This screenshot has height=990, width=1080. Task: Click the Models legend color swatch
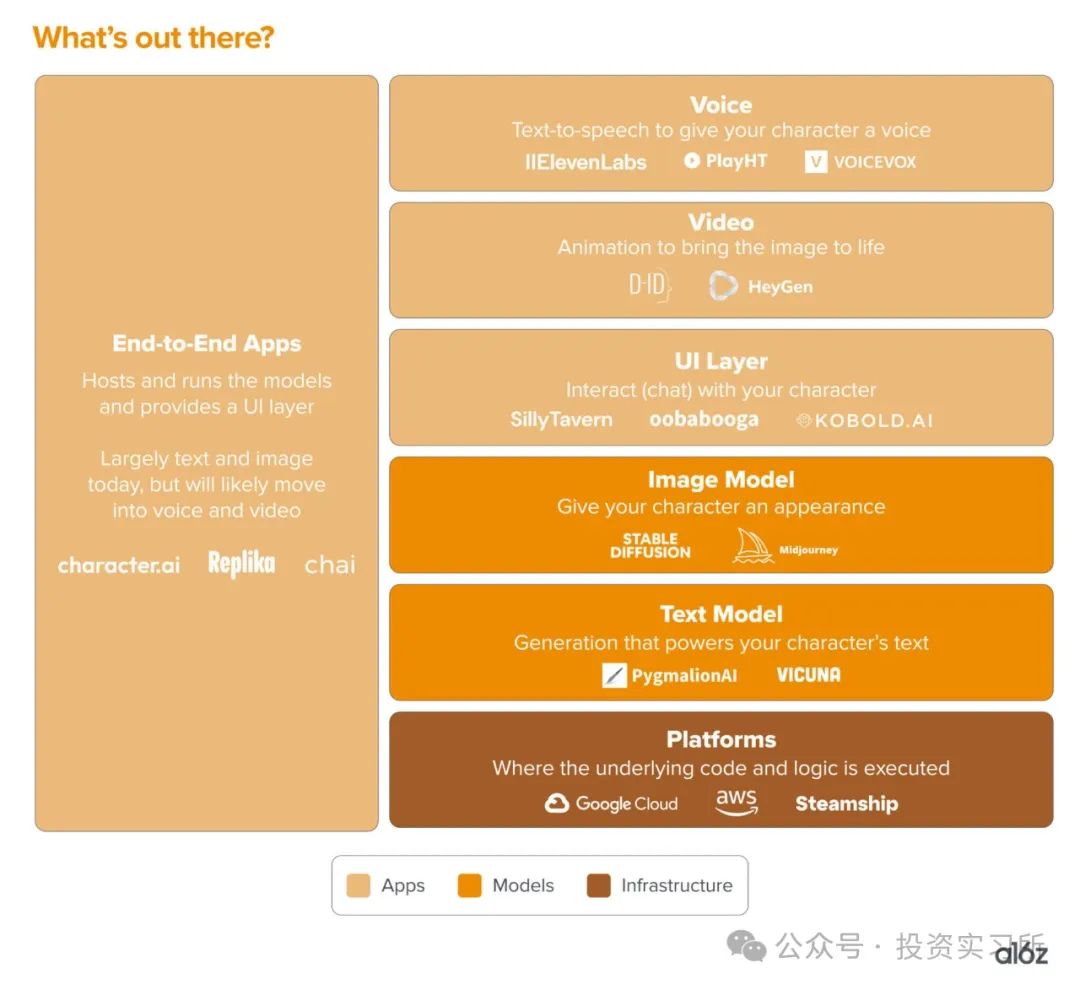pyautogui.click(x=470, y=885)
